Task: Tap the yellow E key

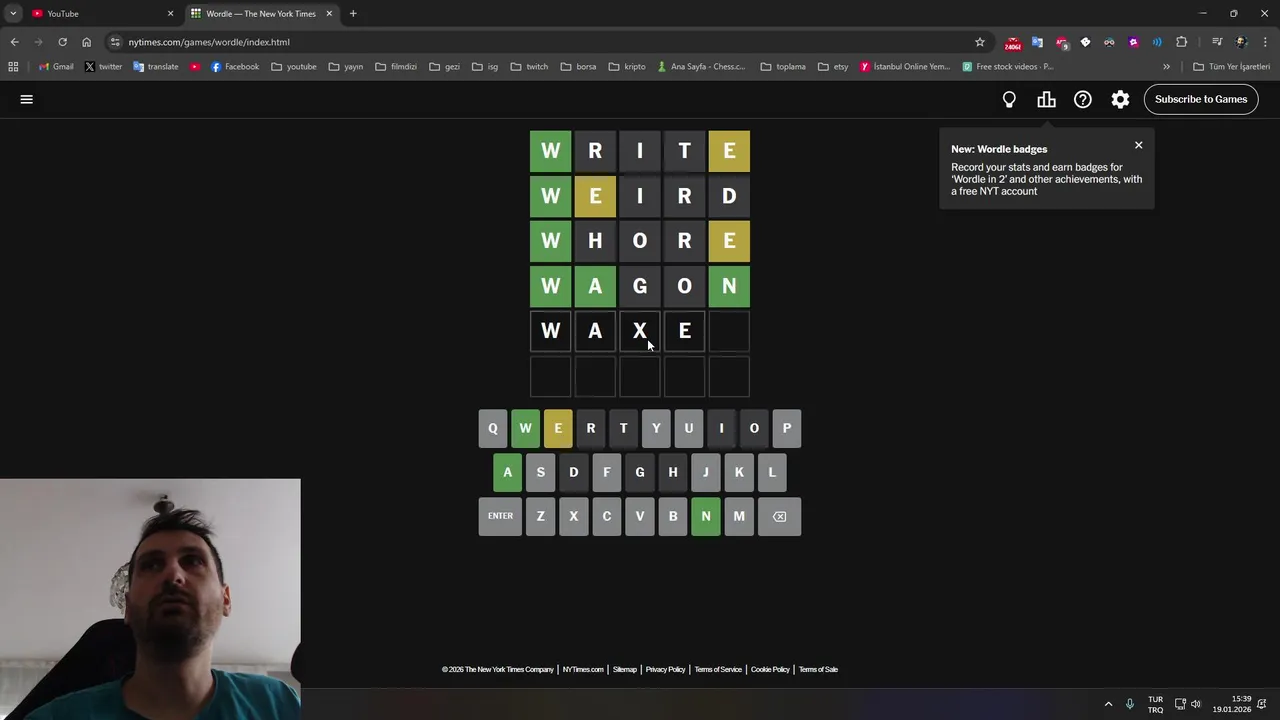Action: 558,428
